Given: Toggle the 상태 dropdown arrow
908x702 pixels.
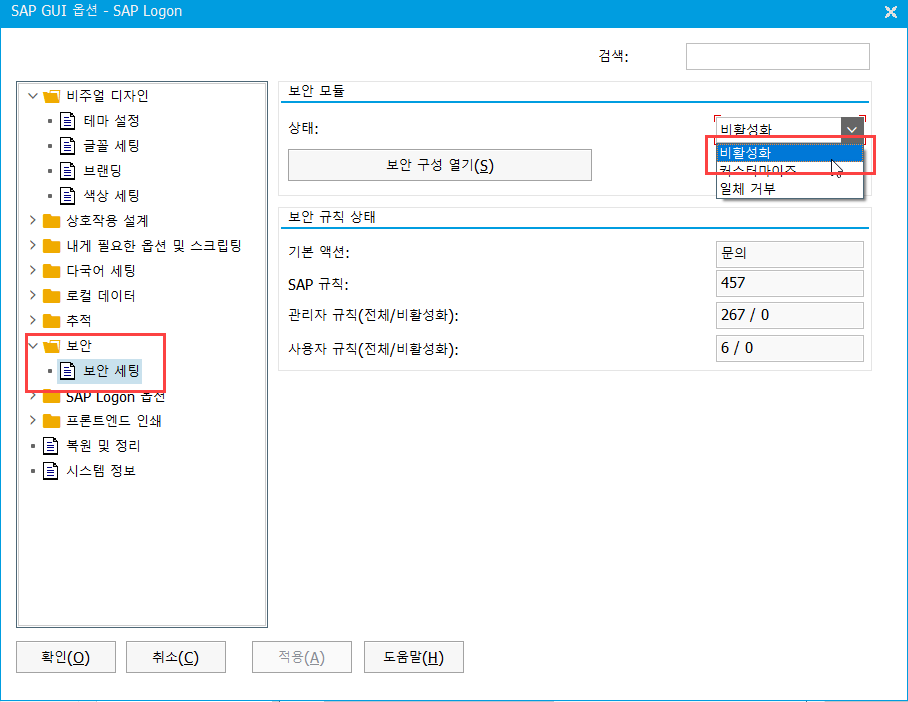Looking at the screenshot, I should 852,129.
